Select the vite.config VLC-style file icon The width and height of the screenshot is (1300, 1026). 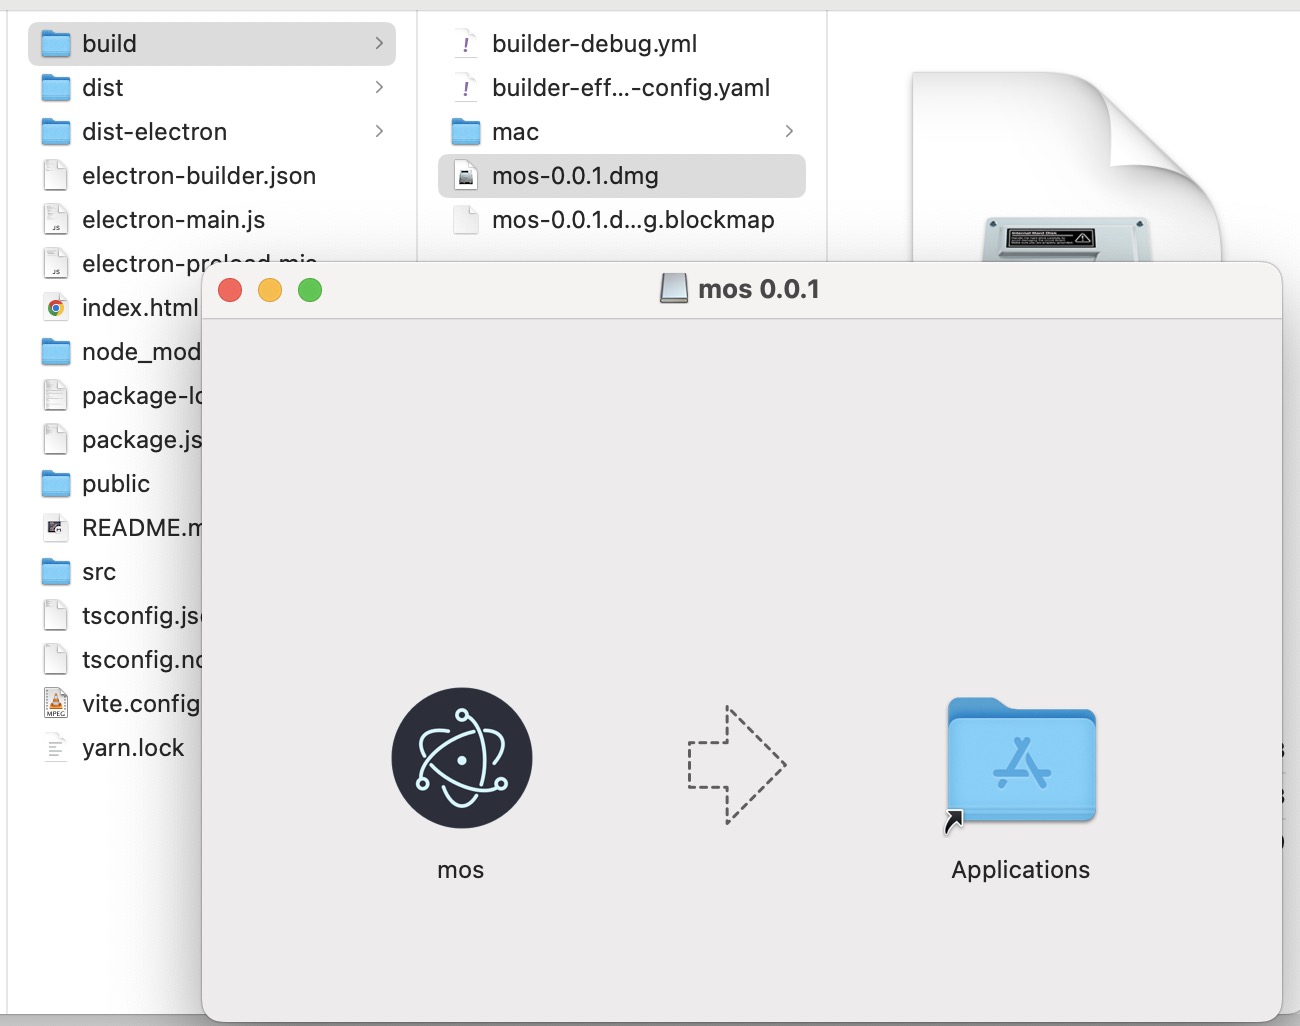click(56, 704)
